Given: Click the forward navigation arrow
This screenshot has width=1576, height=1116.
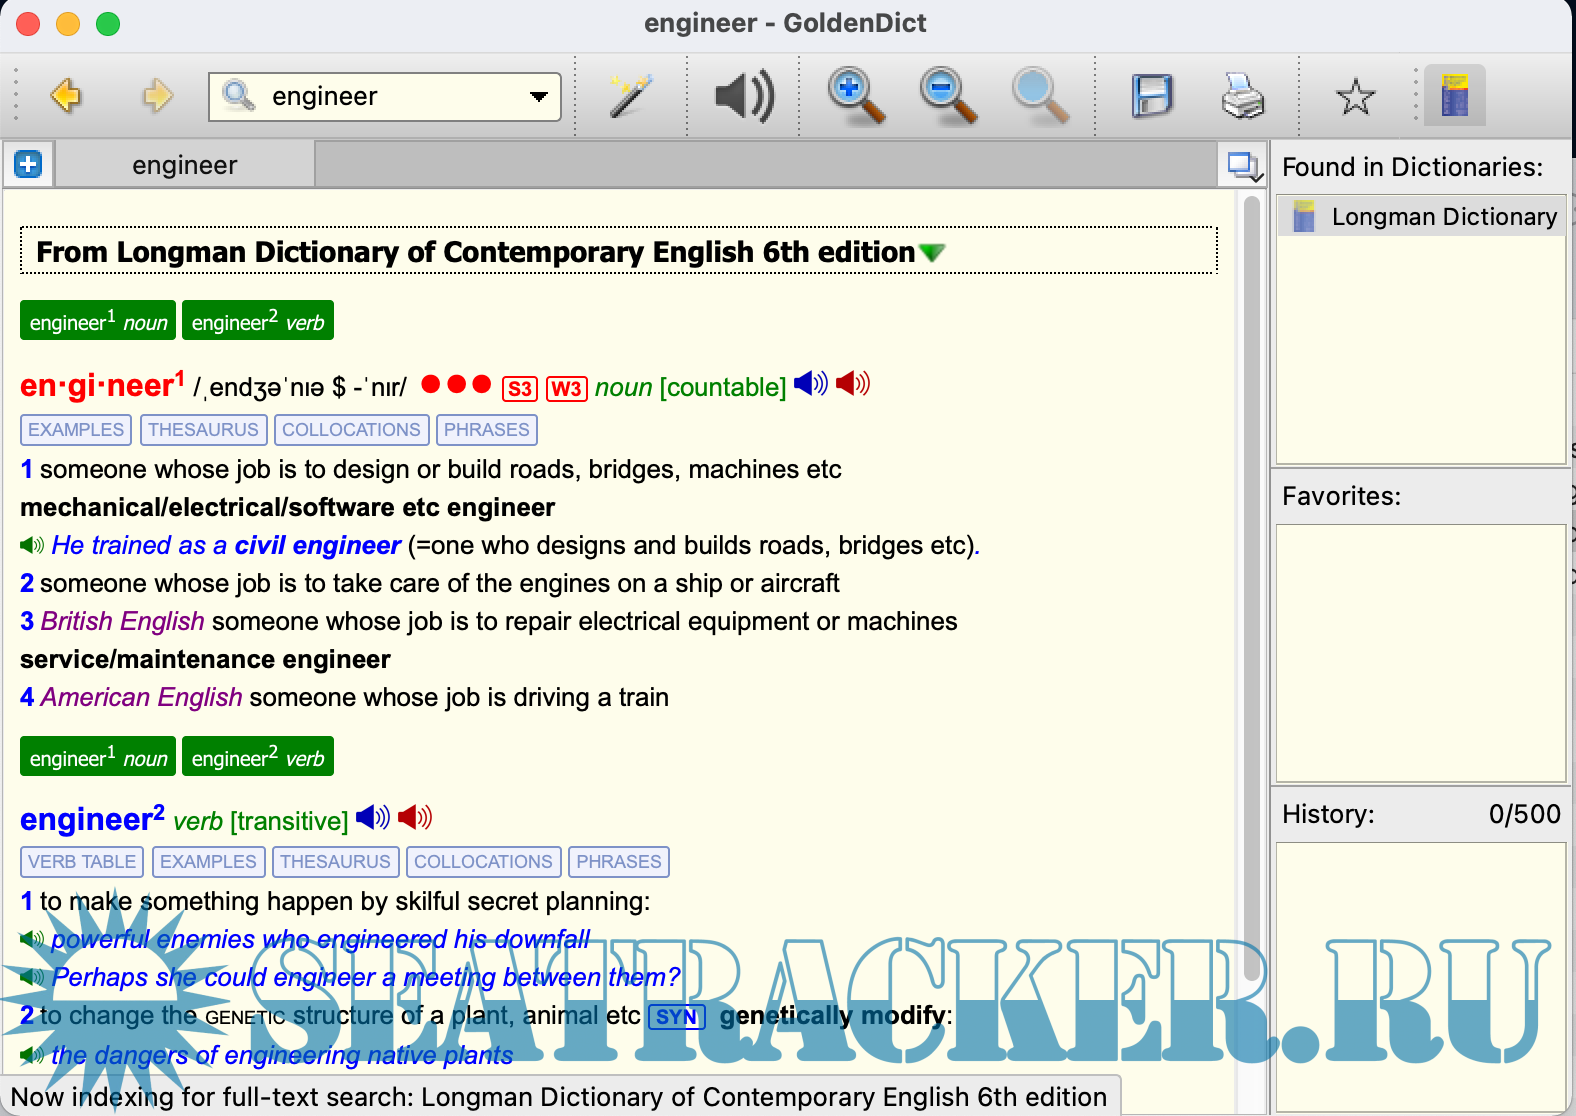Looking at the screenshot, I should pos(157,96).
